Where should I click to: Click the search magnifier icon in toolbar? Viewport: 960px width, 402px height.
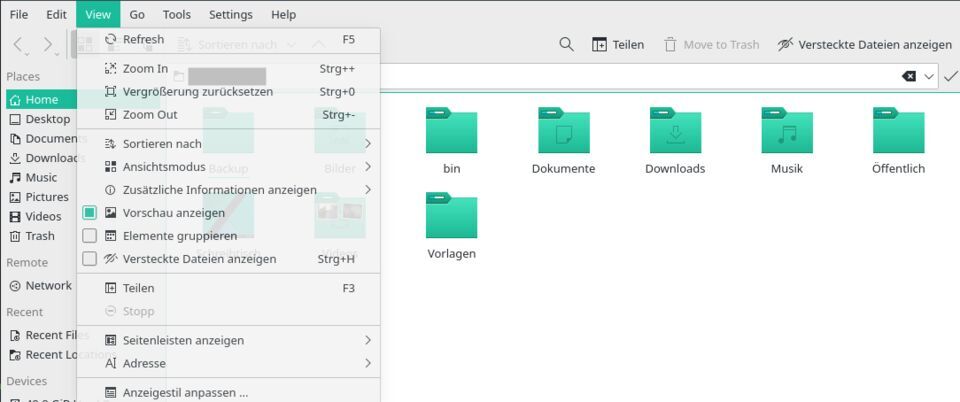[x=566, y=44]
